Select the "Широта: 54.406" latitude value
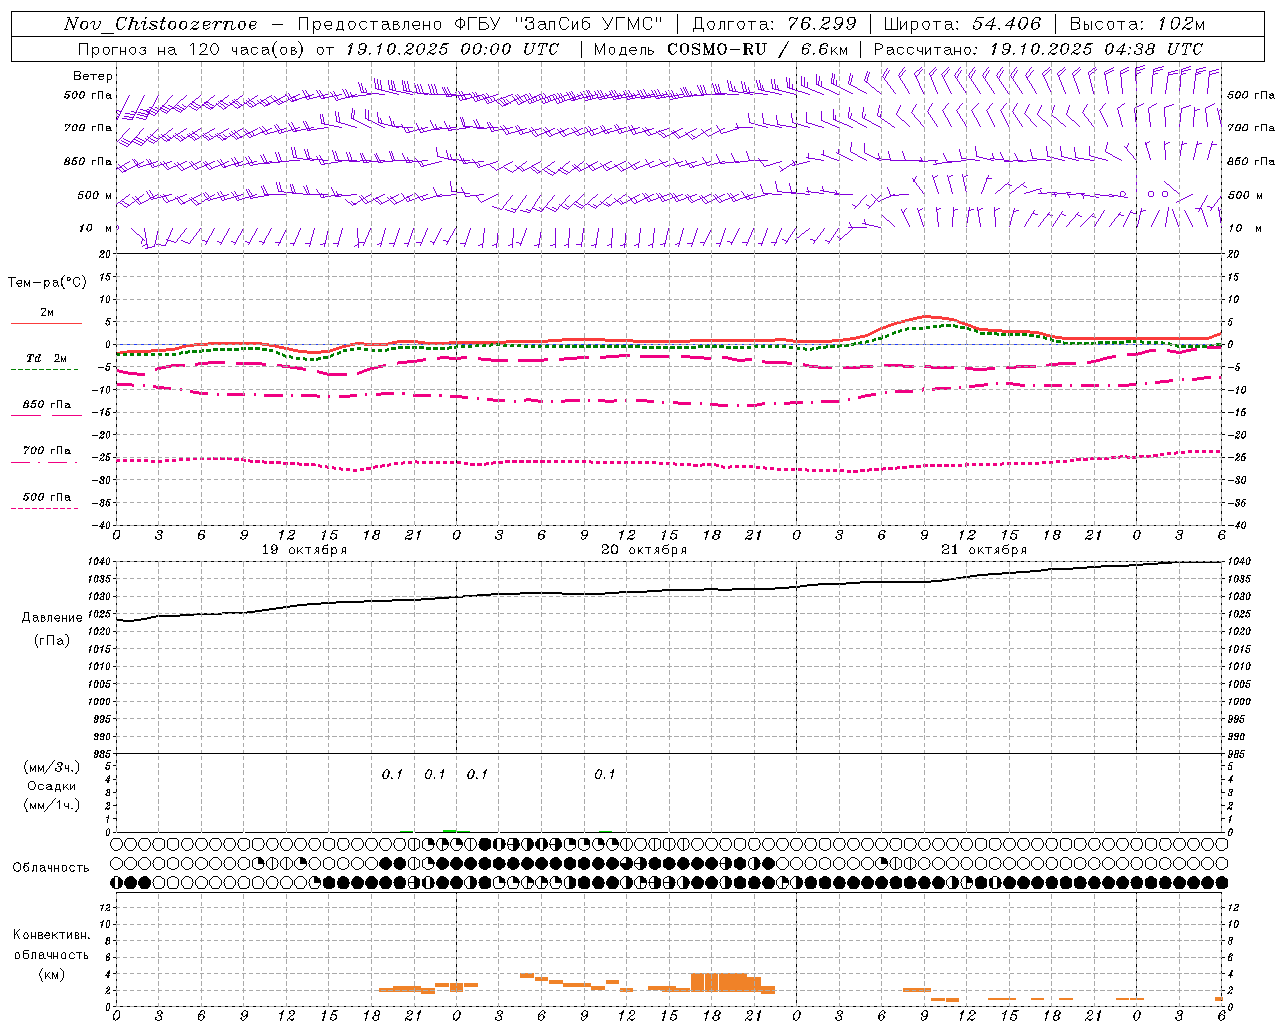The image size is (1280, 1024). [962, 24]
